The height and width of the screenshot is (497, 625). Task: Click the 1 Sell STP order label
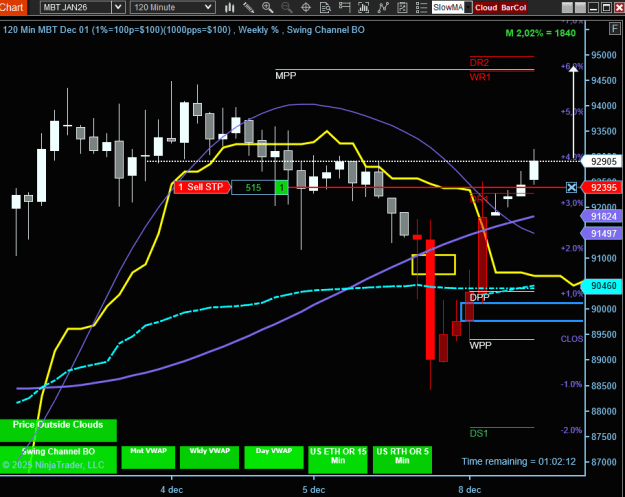202,187
